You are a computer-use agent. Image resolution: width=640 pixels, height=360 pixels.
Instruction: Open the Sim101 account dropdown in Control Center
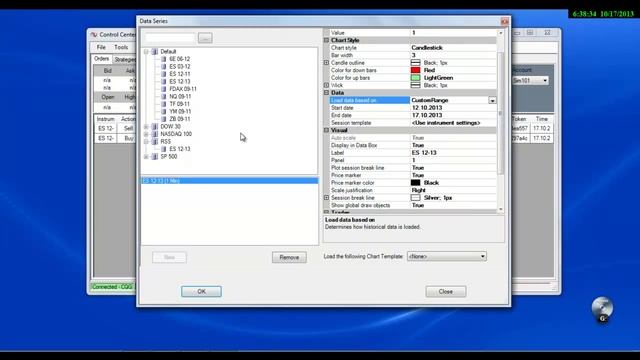[545, 80]
